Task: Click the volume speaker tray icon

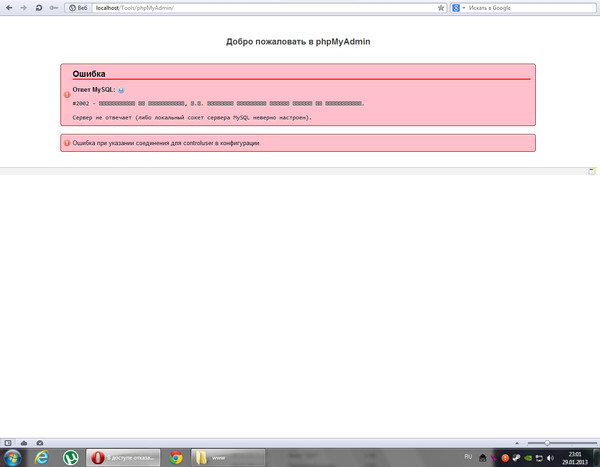Action: tap(550, 458)
